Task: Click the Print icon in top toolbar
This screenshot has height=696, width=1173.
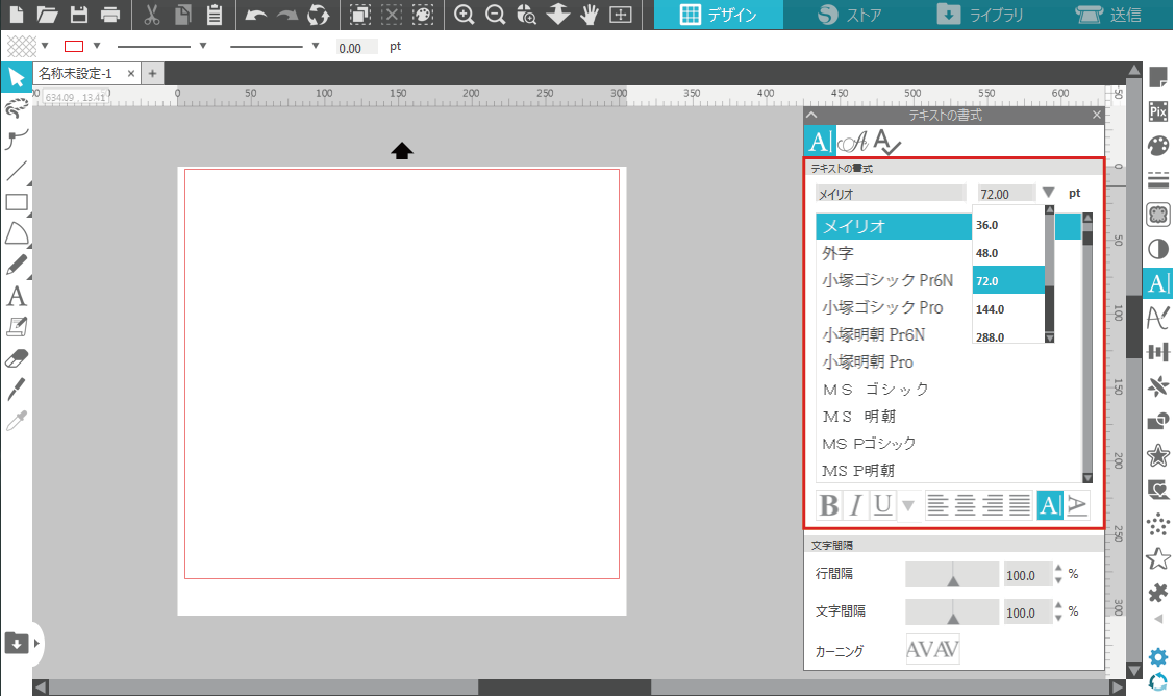Action: (x=111, y=14)
